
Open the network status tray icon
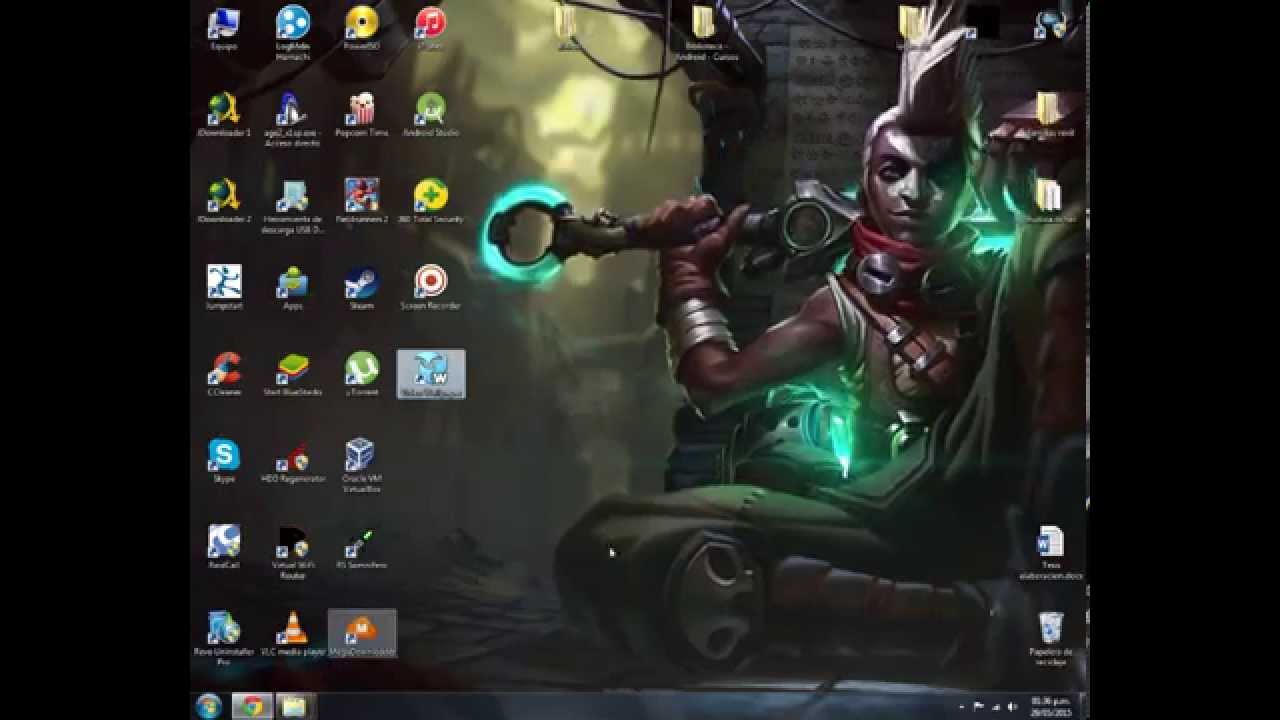[x=996, y=706]
